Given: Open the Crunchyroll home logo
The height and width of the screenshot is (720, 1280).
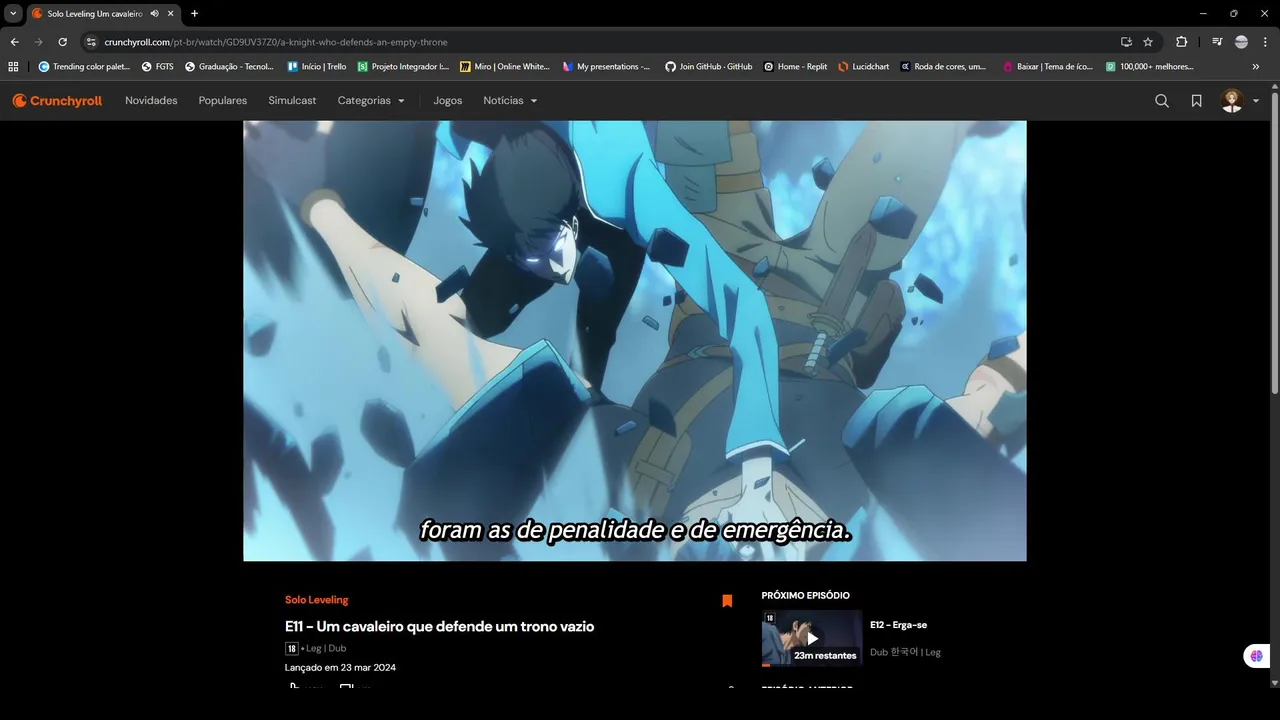Looking at the screenshot, I should (57, 101).
